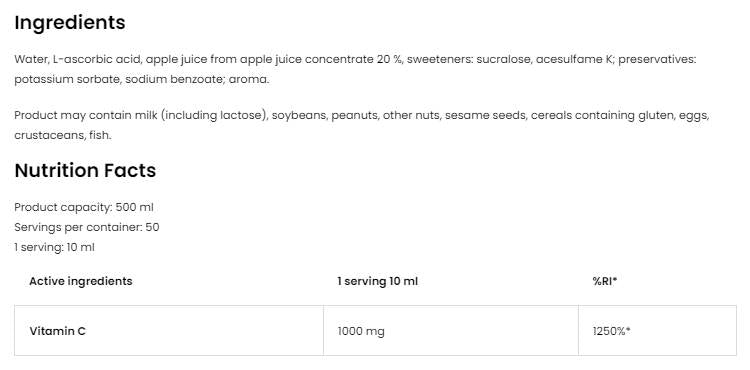Click the allergen warning paragraph
Screen dimensions: 750x370
pos(362,125)
